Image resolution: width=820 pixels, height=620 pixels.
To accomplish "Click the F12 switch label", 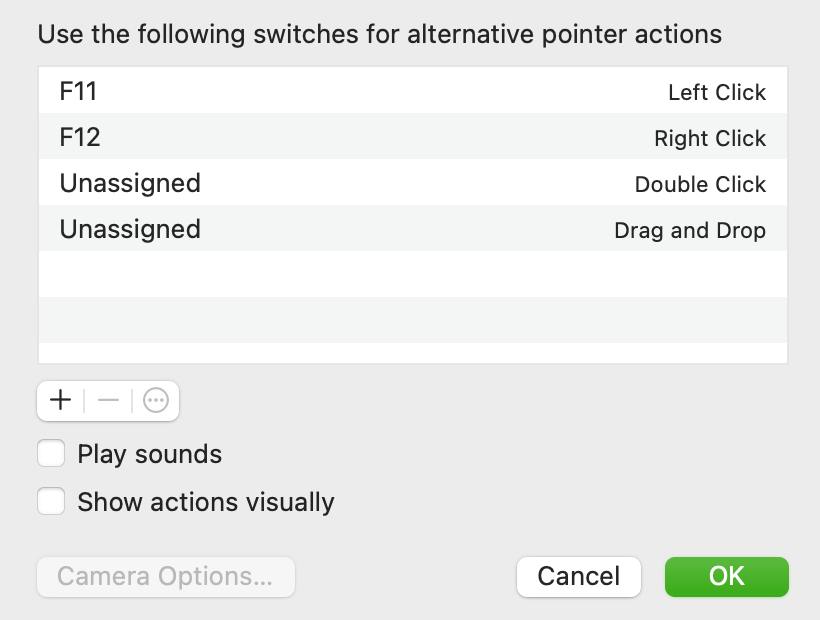I will 79,137.
